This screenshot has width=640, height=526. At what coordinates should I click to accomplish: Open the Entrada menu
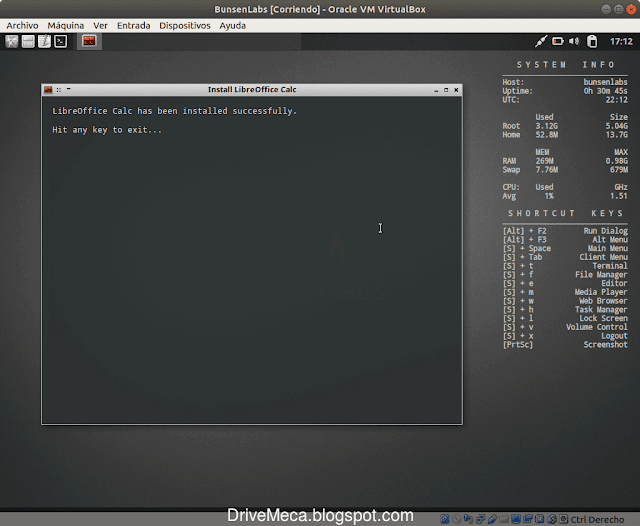click(x=133, y=25)
